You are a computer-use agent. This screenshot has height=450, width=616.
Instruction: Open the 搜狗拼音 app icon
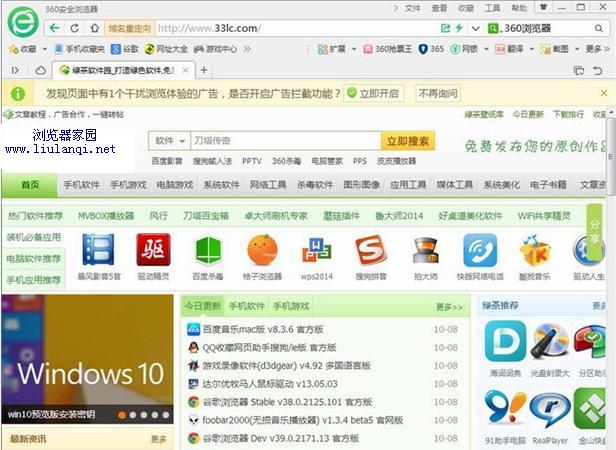tap(371, 250)
